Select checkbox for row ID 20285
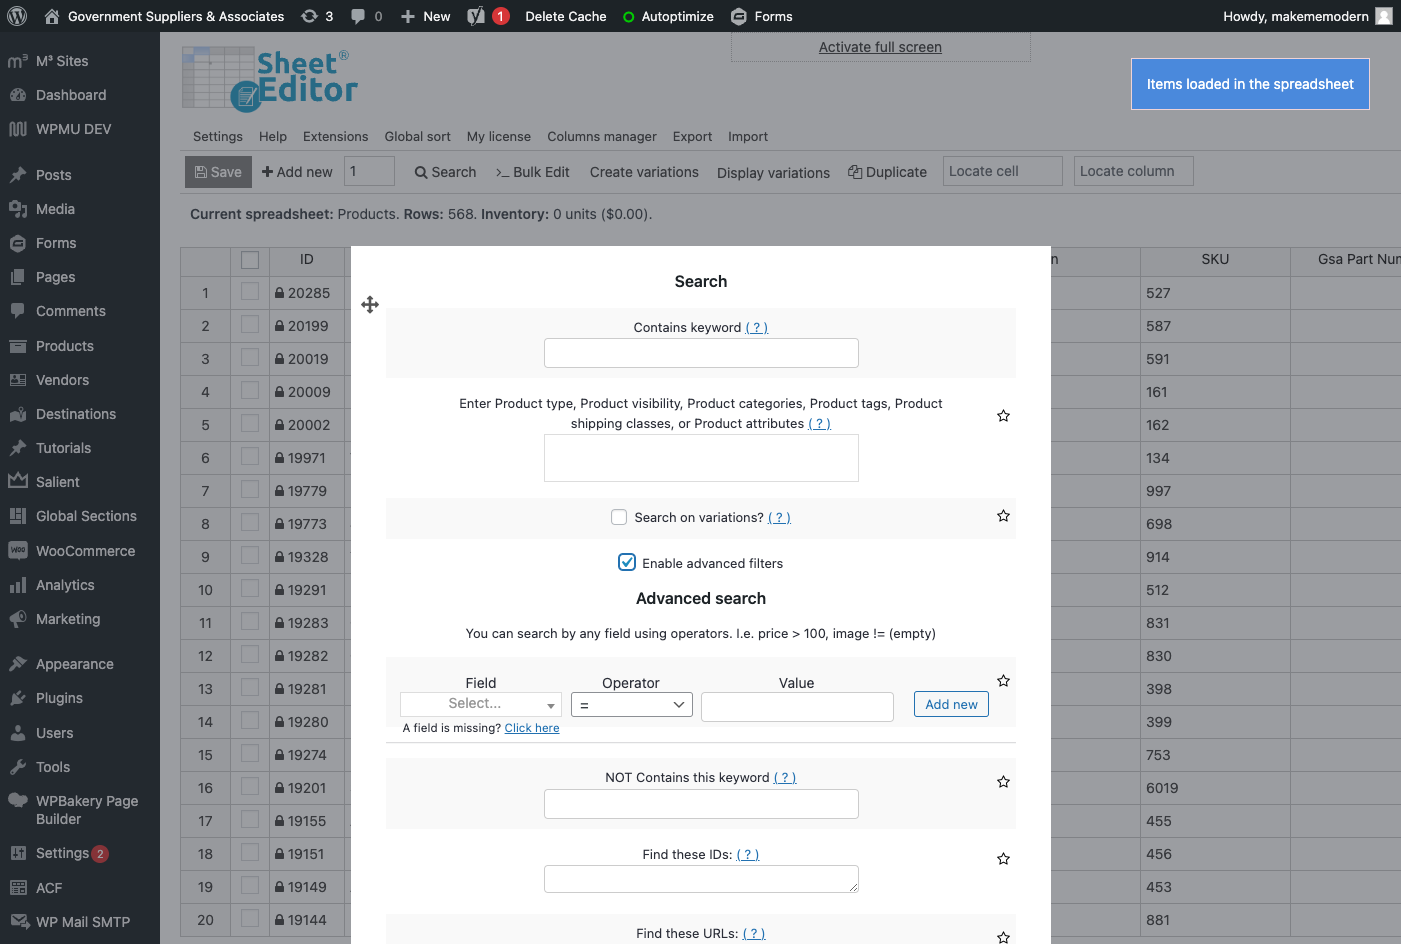Screen dimensions: 1401x944 click(250, 291)
